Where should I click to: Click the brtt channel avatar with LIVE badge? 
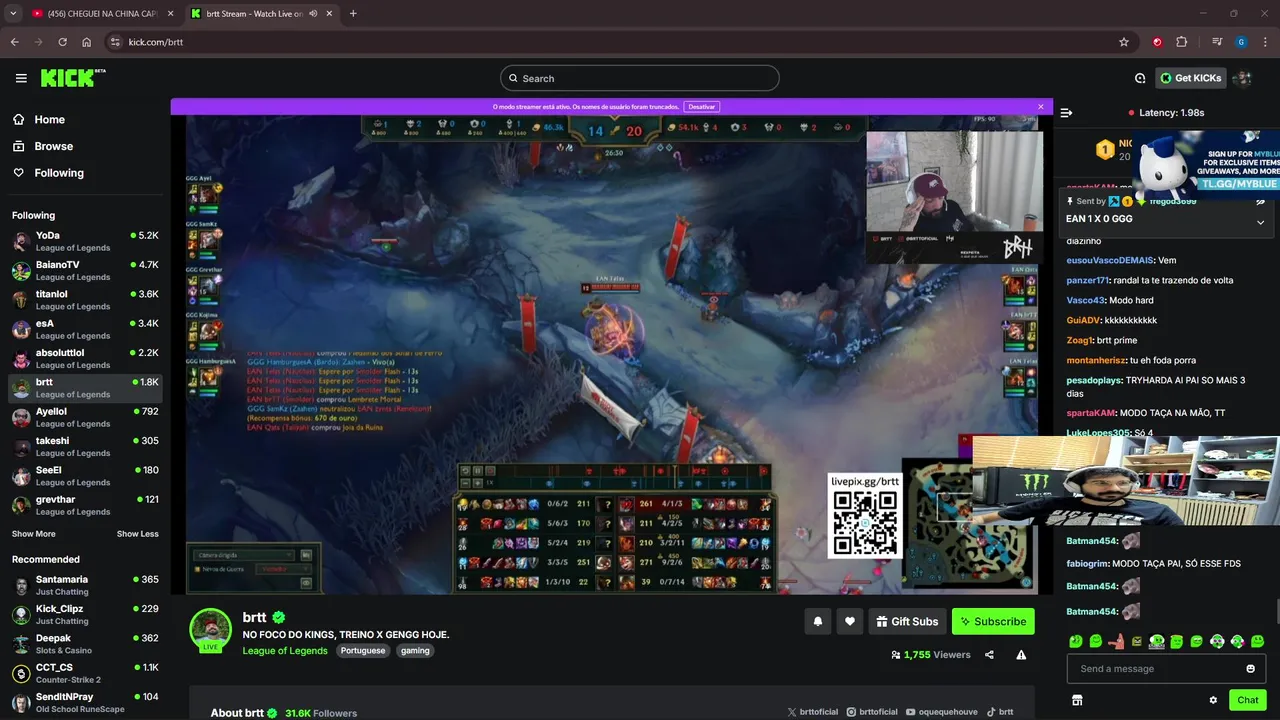click(x=211, y=630)
